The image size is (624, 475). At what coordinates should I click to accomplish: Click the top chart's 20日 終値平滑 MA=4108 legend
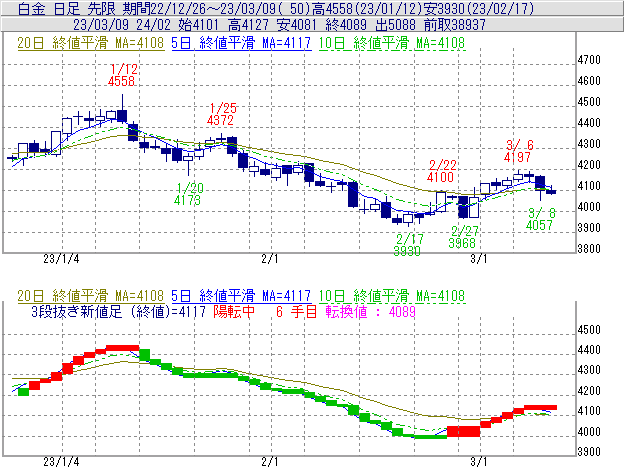[90, 43]
